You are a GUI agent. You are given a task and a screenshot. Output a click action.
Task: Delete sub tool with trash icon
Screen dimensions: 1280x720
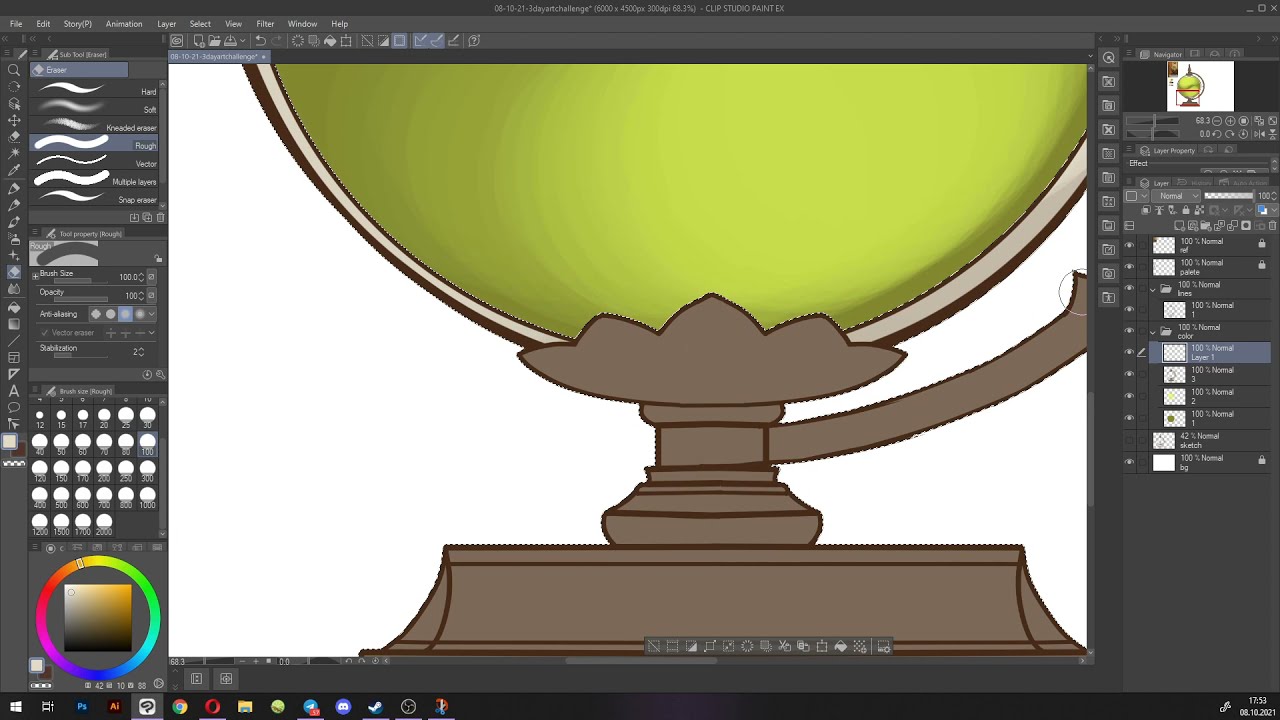tap(160, 217)
